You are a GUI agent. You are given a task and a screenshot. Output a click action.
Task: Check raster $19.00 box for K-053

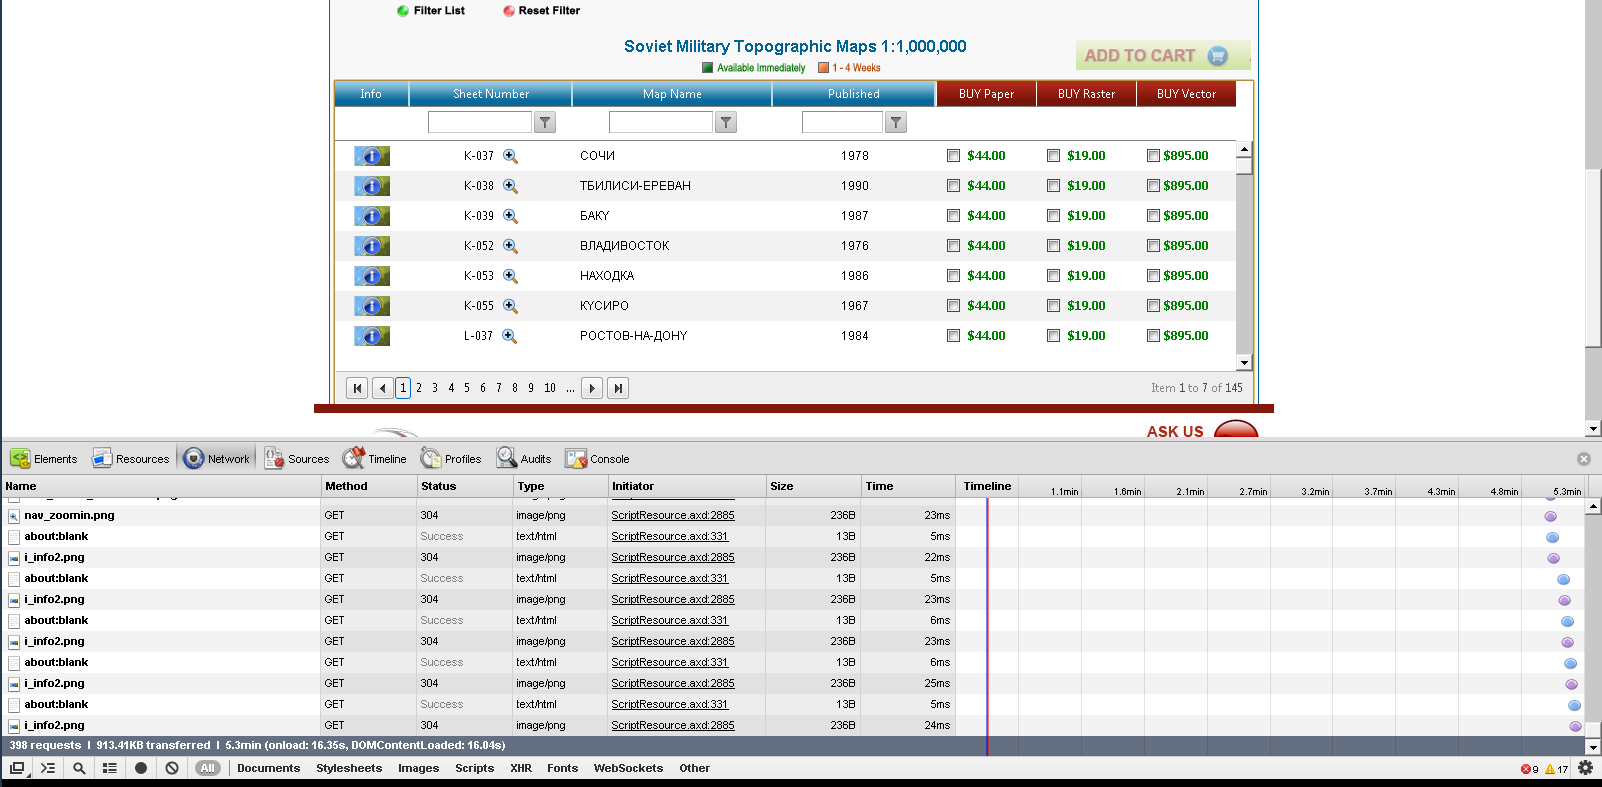1053,276
